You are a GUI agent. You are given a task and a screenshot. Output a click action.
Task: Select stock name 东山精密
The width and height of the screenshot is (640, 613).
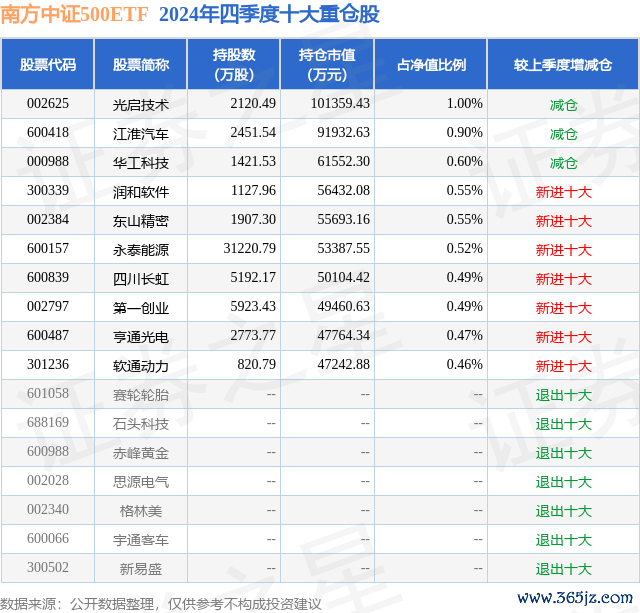141,221
